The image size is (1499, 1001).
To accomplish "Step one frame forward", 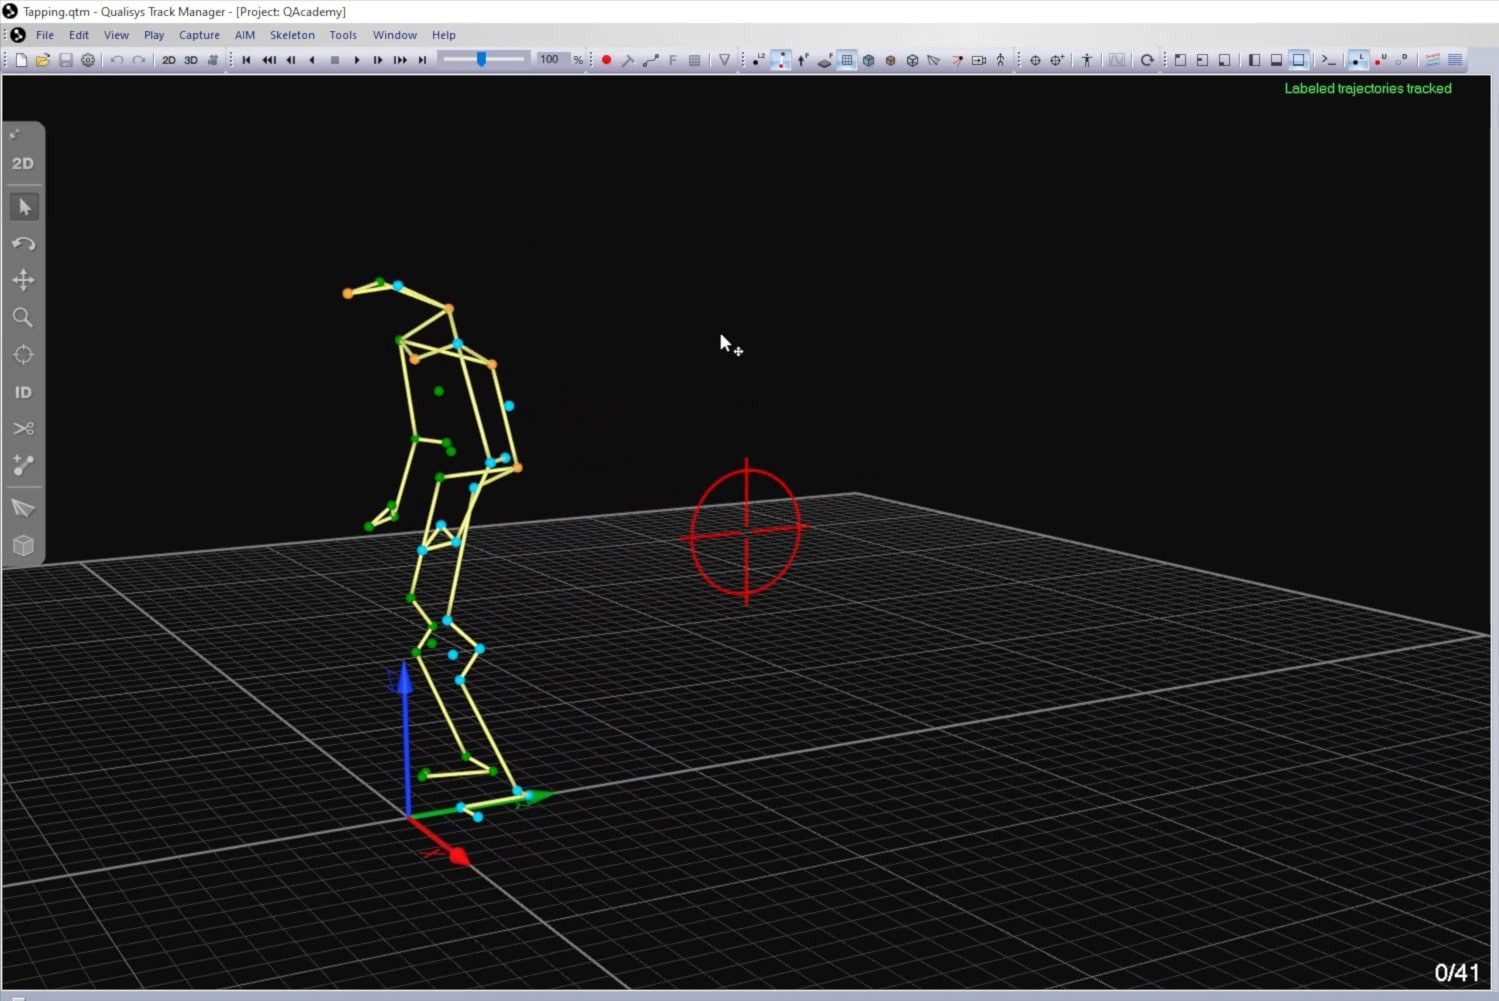I will click(x=378, y=60).
